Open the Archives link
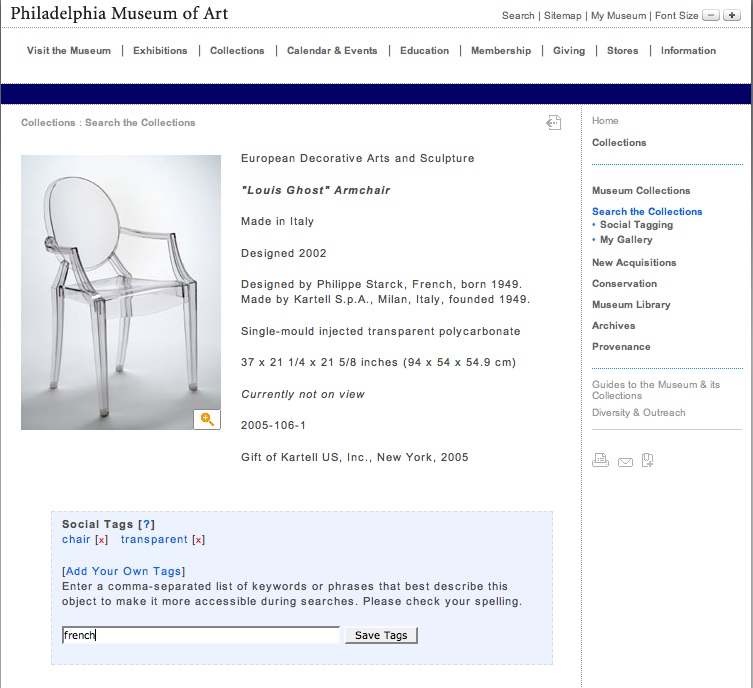This screenshot has height=688, width=753. [x=614, y=326]
